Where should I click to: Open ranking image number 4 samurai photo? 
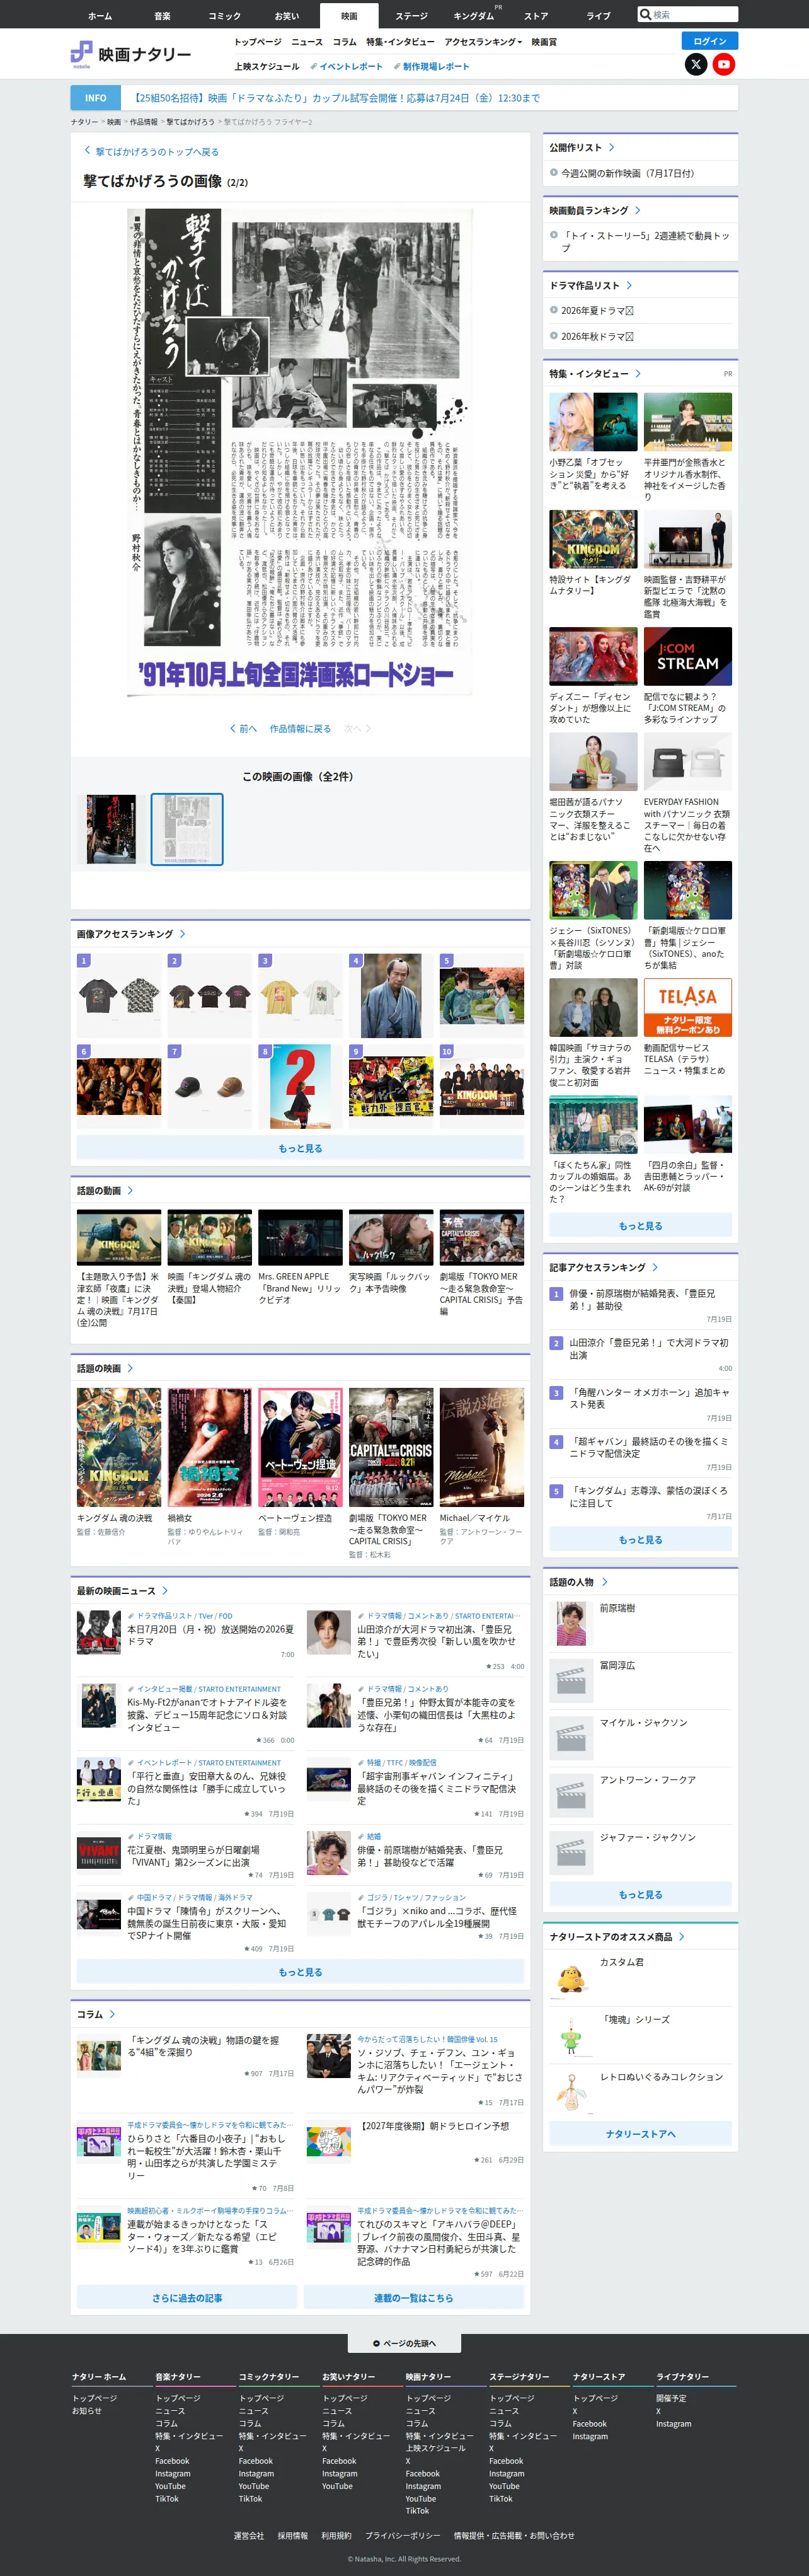(x=391, y=996)
